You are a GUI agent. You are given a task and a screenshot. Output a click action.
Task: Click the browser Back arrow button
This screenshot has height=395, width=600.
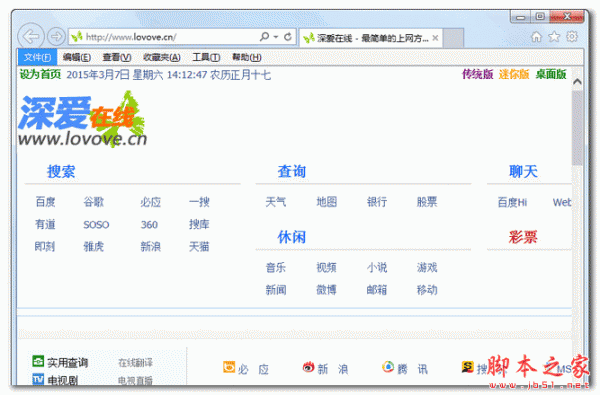[x=31, y=37]
